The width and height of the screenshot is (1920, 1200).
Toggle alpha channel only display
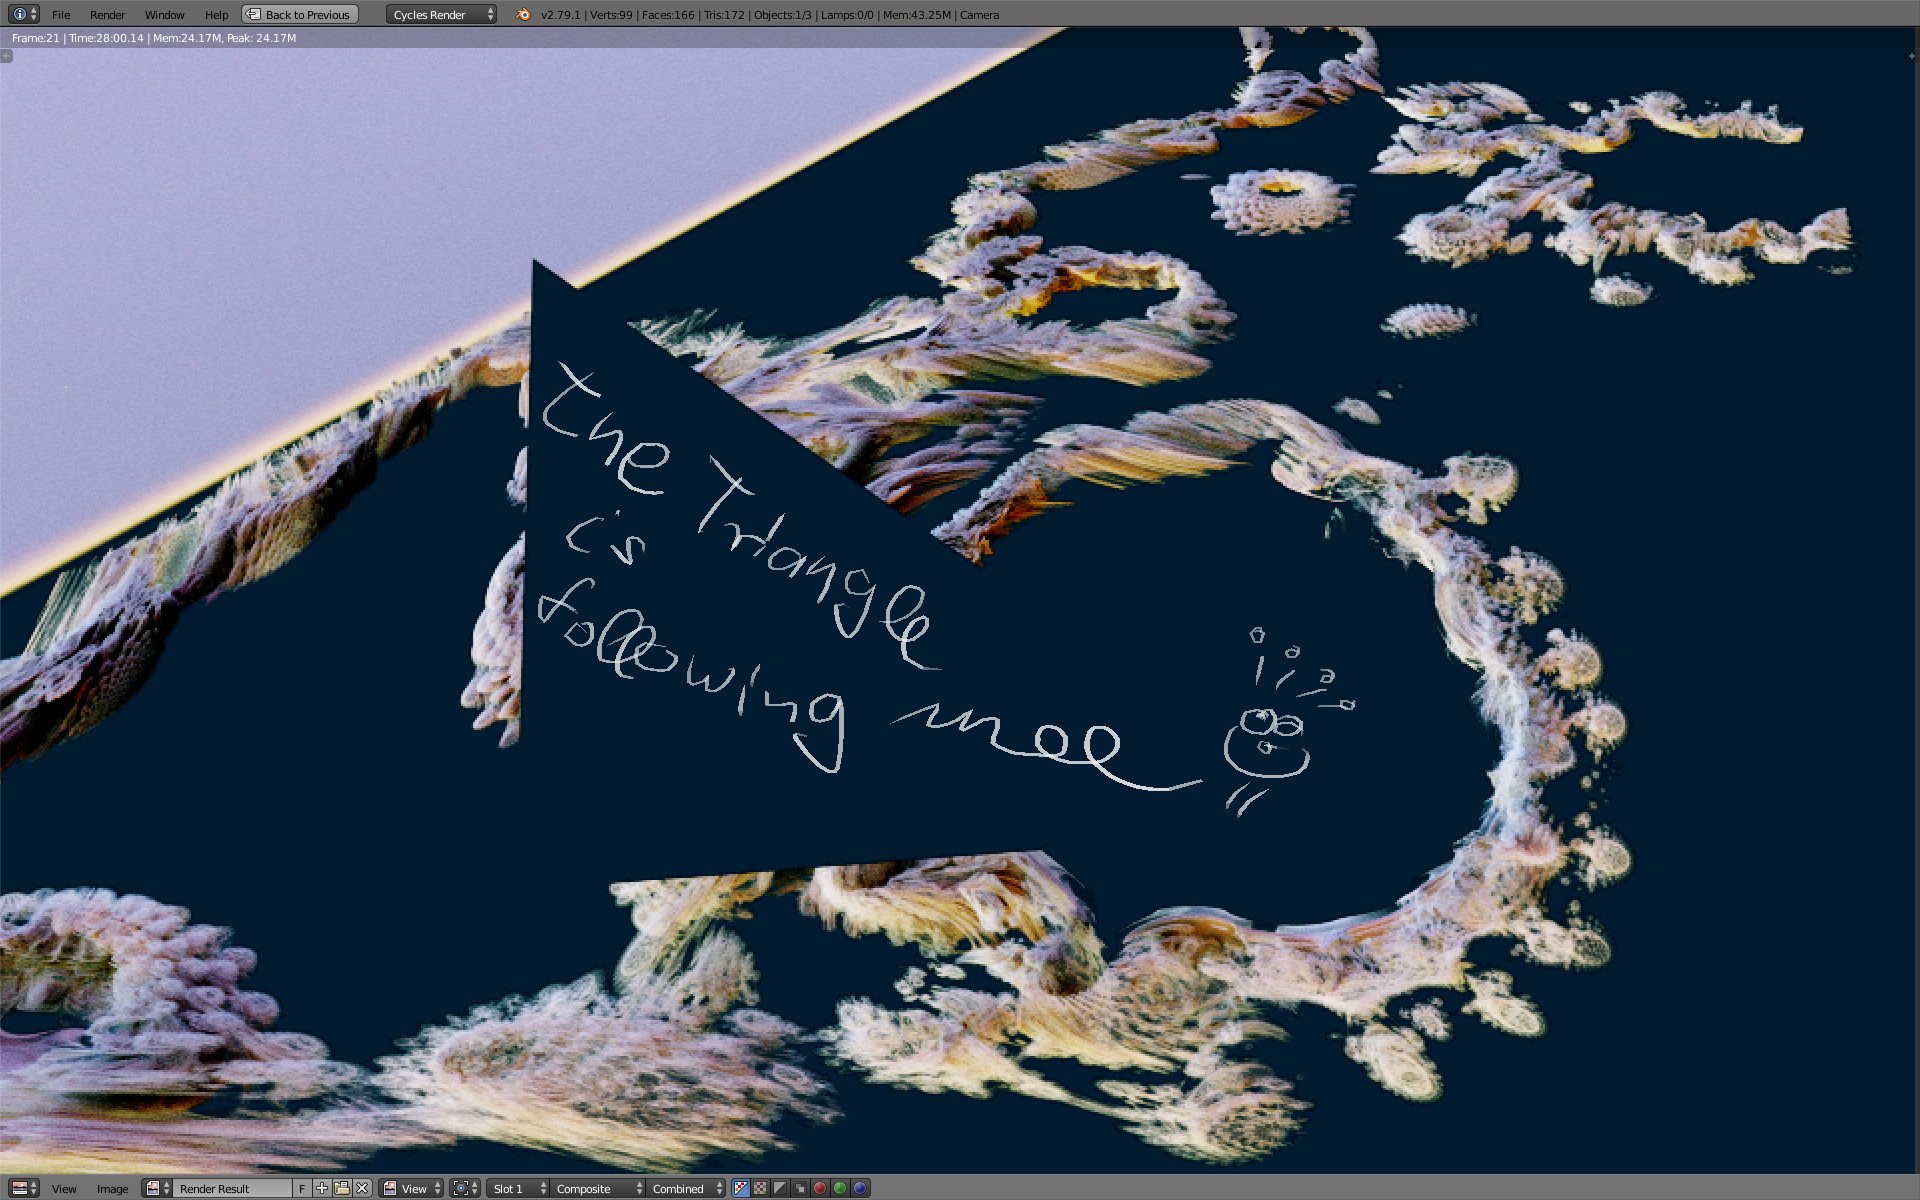pos(780,1188)
